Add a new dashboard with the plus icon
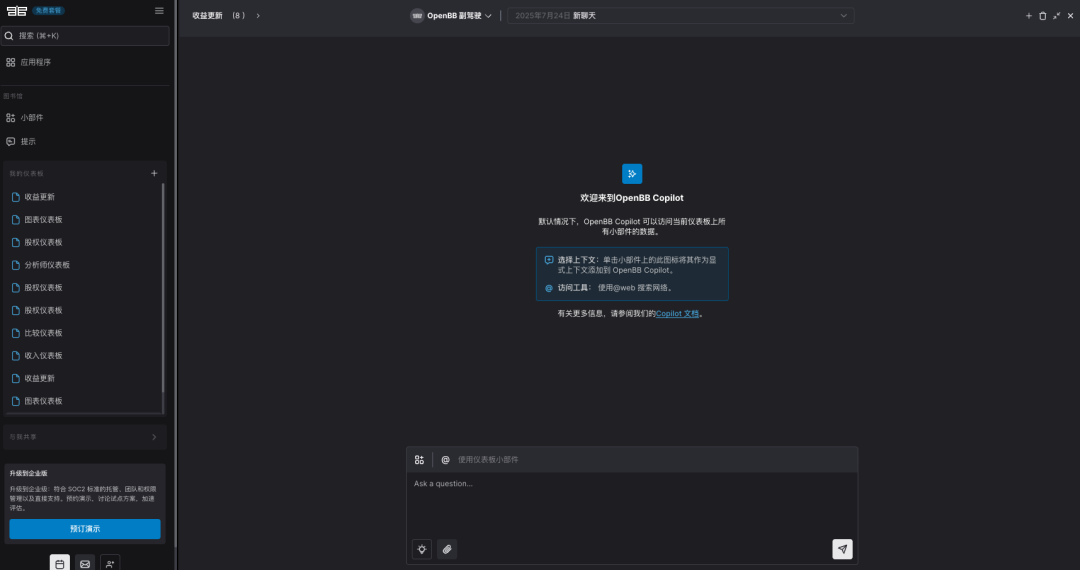The image size is (1080, 570). pyautogui.click(x=154, y=173)
